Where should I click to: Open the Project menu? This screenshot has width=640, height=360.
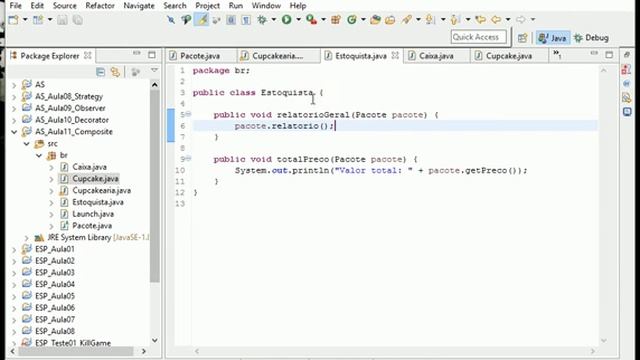tap(207, 6)
